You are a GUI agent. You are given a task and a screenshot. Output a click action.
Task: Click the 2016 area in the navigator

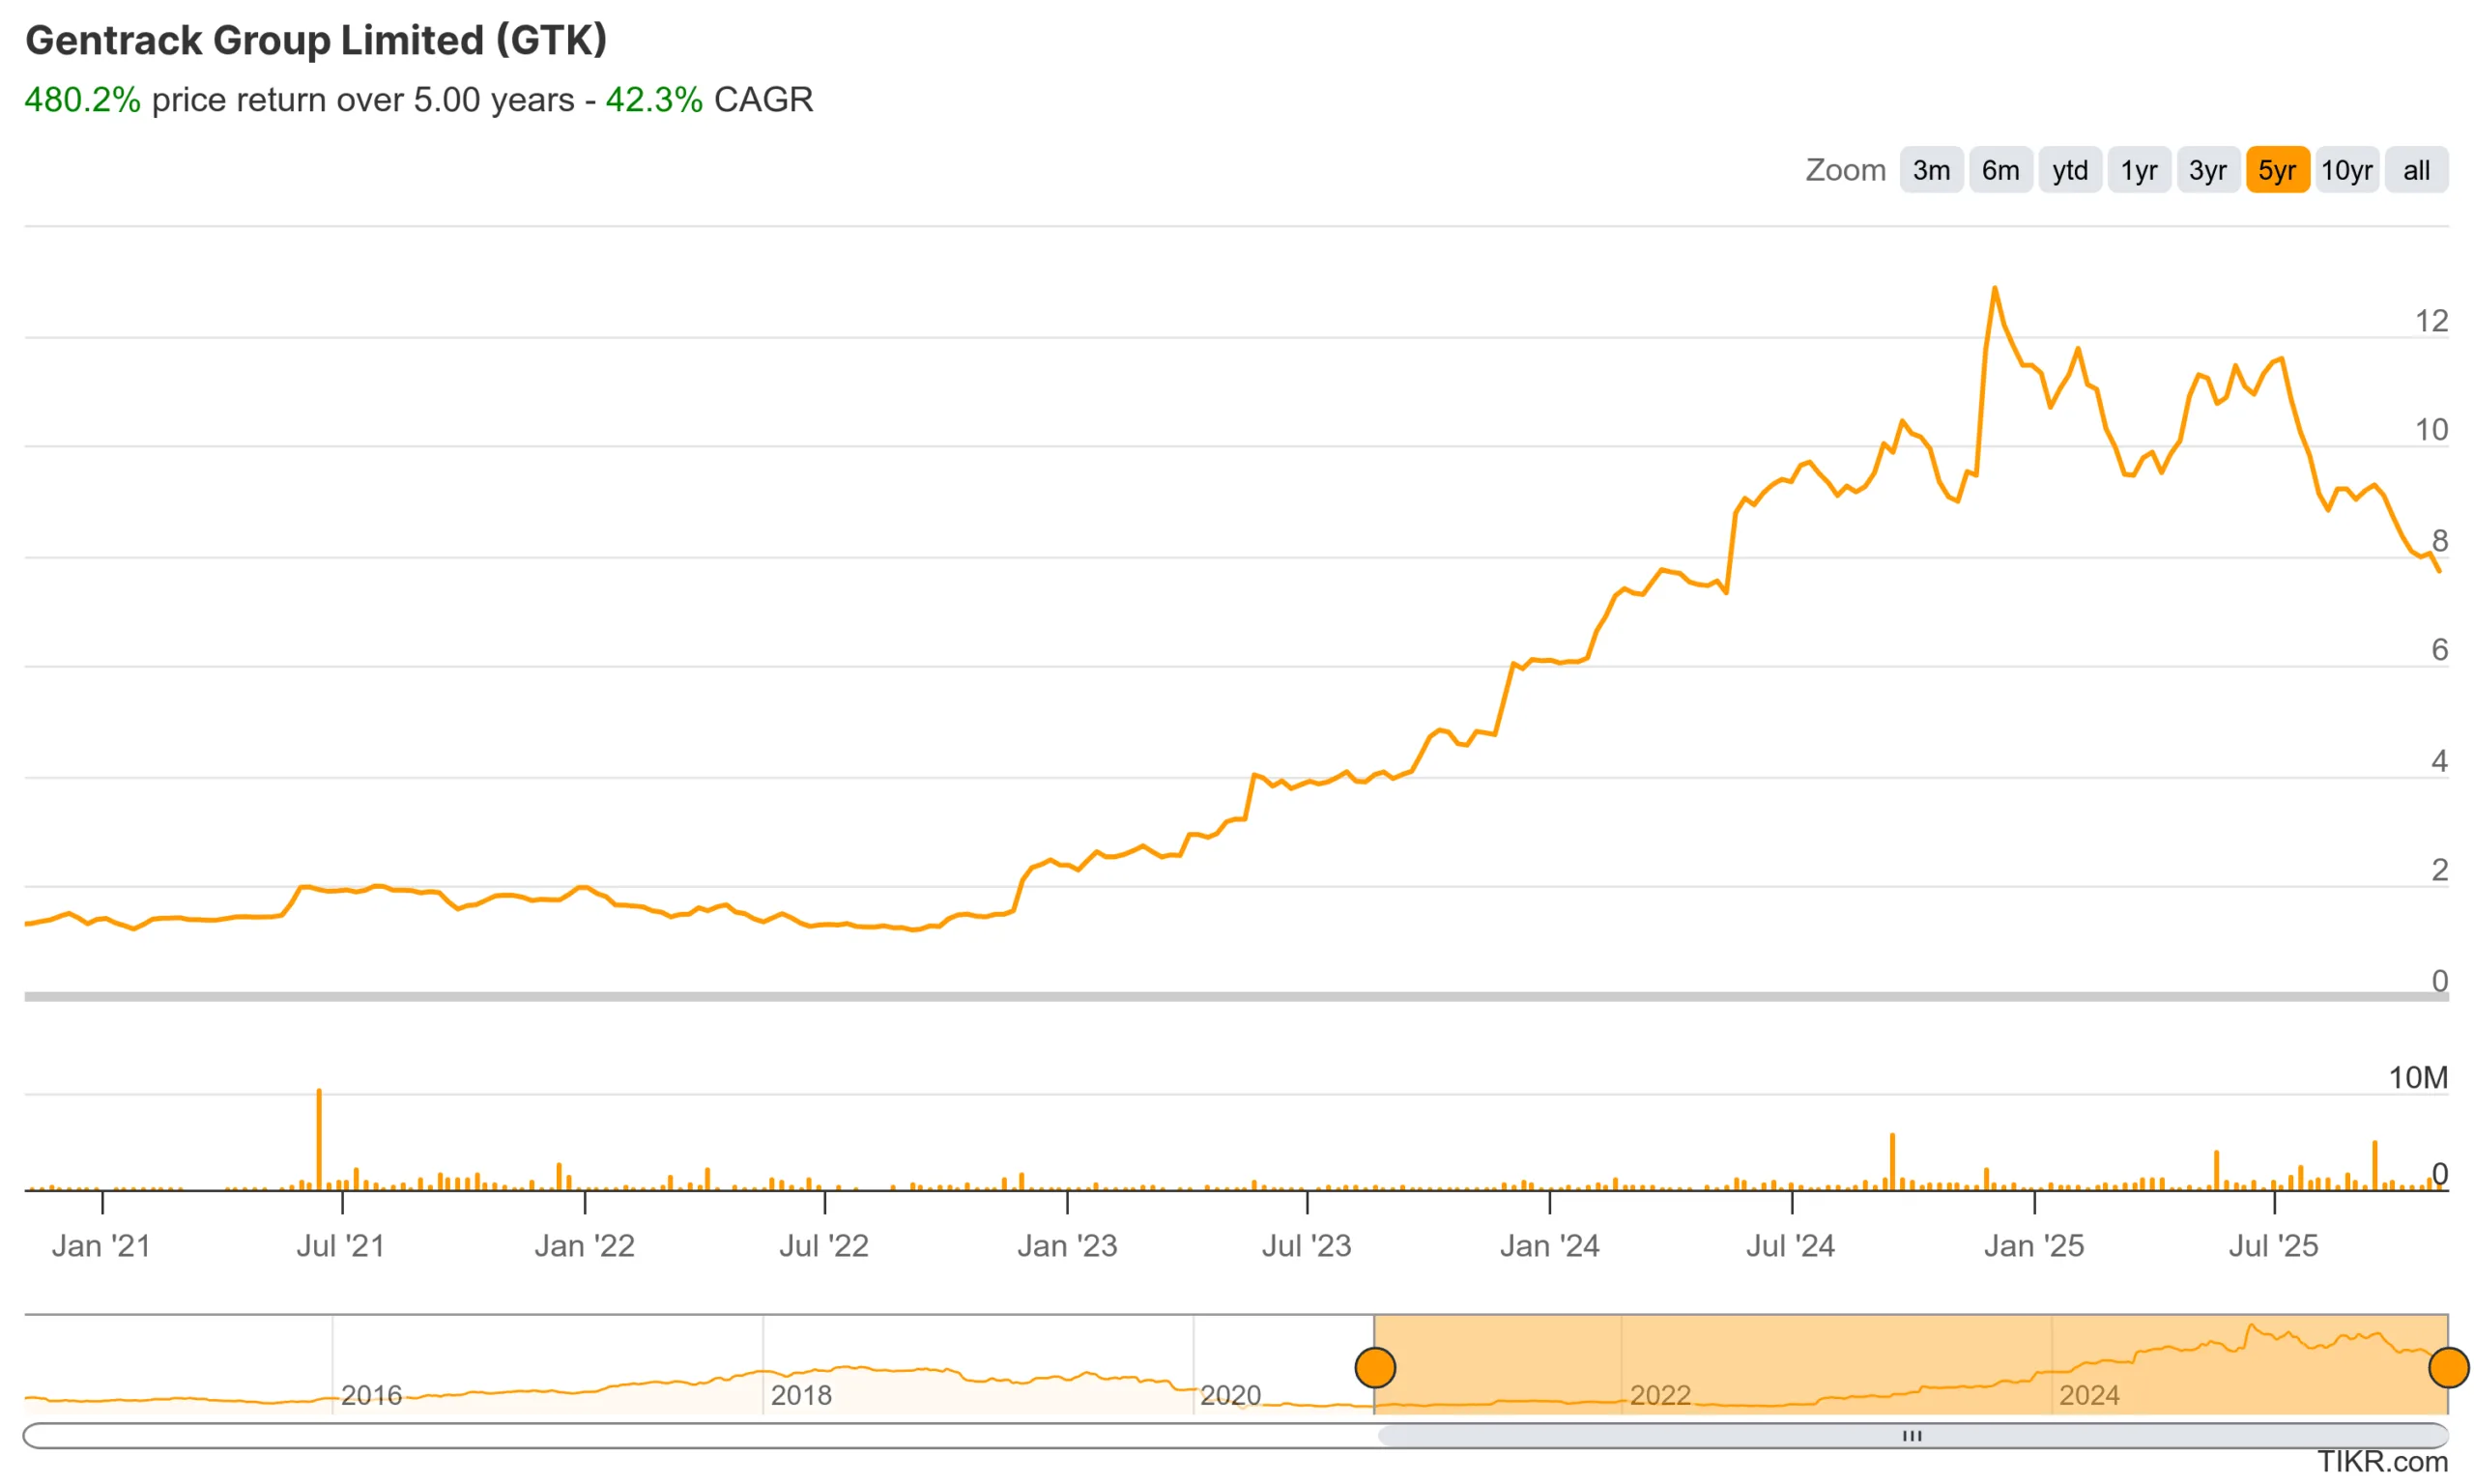tap(371, 1394)
